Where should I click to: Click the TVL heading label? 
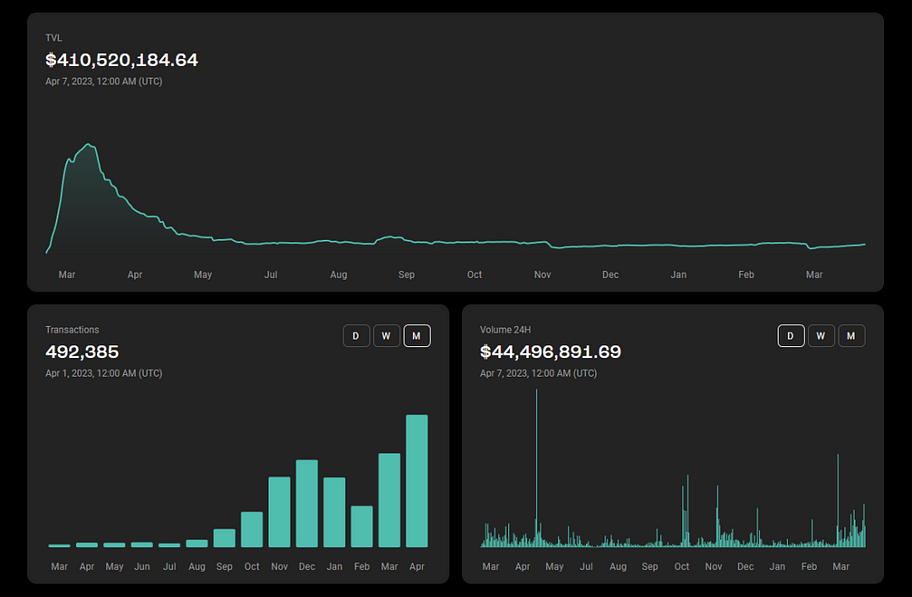(54, 38)
